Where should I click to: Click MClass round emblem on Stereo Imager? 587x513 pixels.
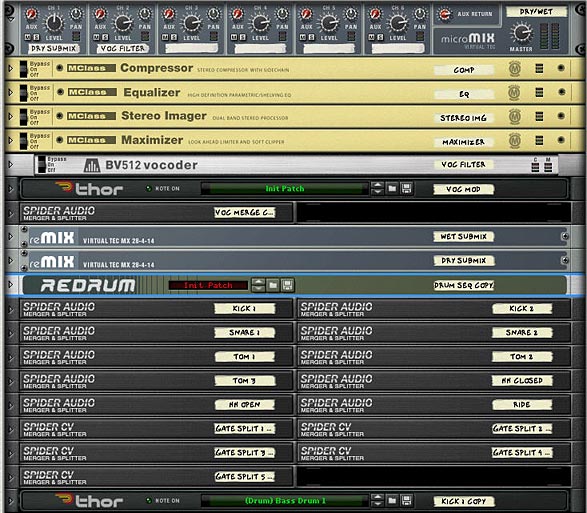(x=515, y=116)
